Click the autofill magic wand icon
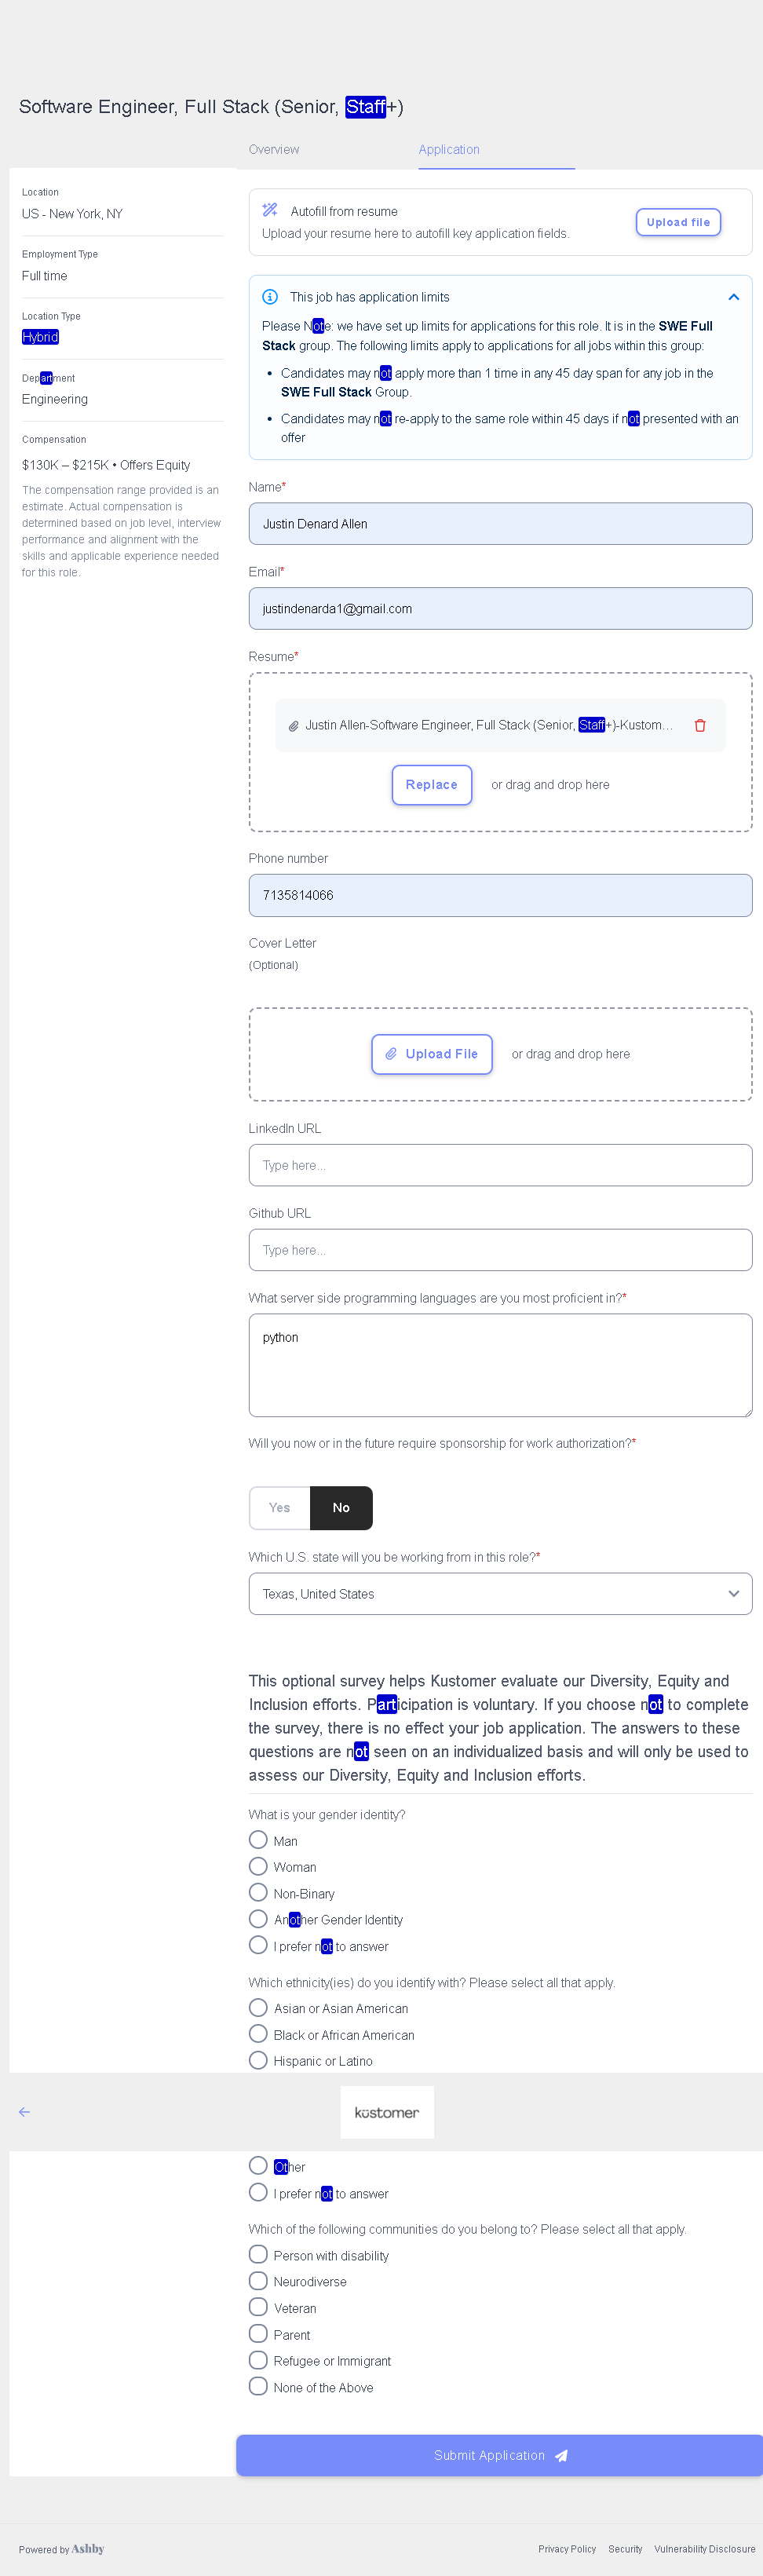 [x=269, y=210]
